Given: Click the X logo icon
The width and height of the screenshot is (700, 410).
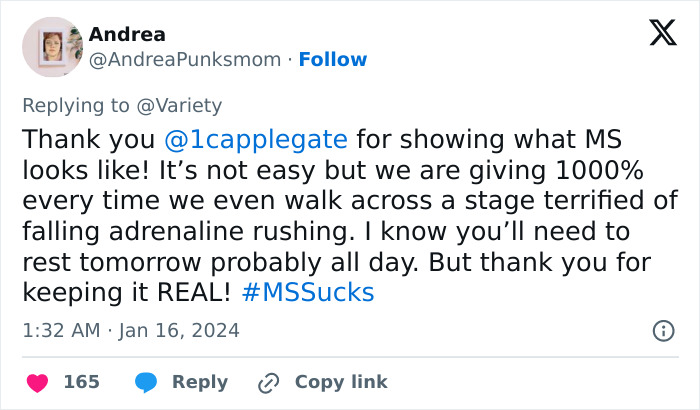Looking at the screenshot, I should [662, 34].
